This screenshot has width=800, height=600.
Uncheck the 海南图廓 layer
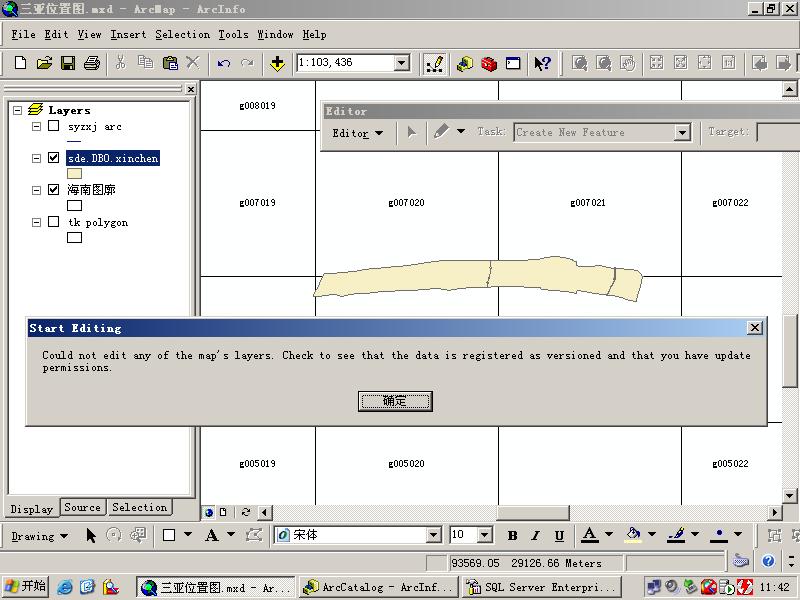[x=54, y=190]
